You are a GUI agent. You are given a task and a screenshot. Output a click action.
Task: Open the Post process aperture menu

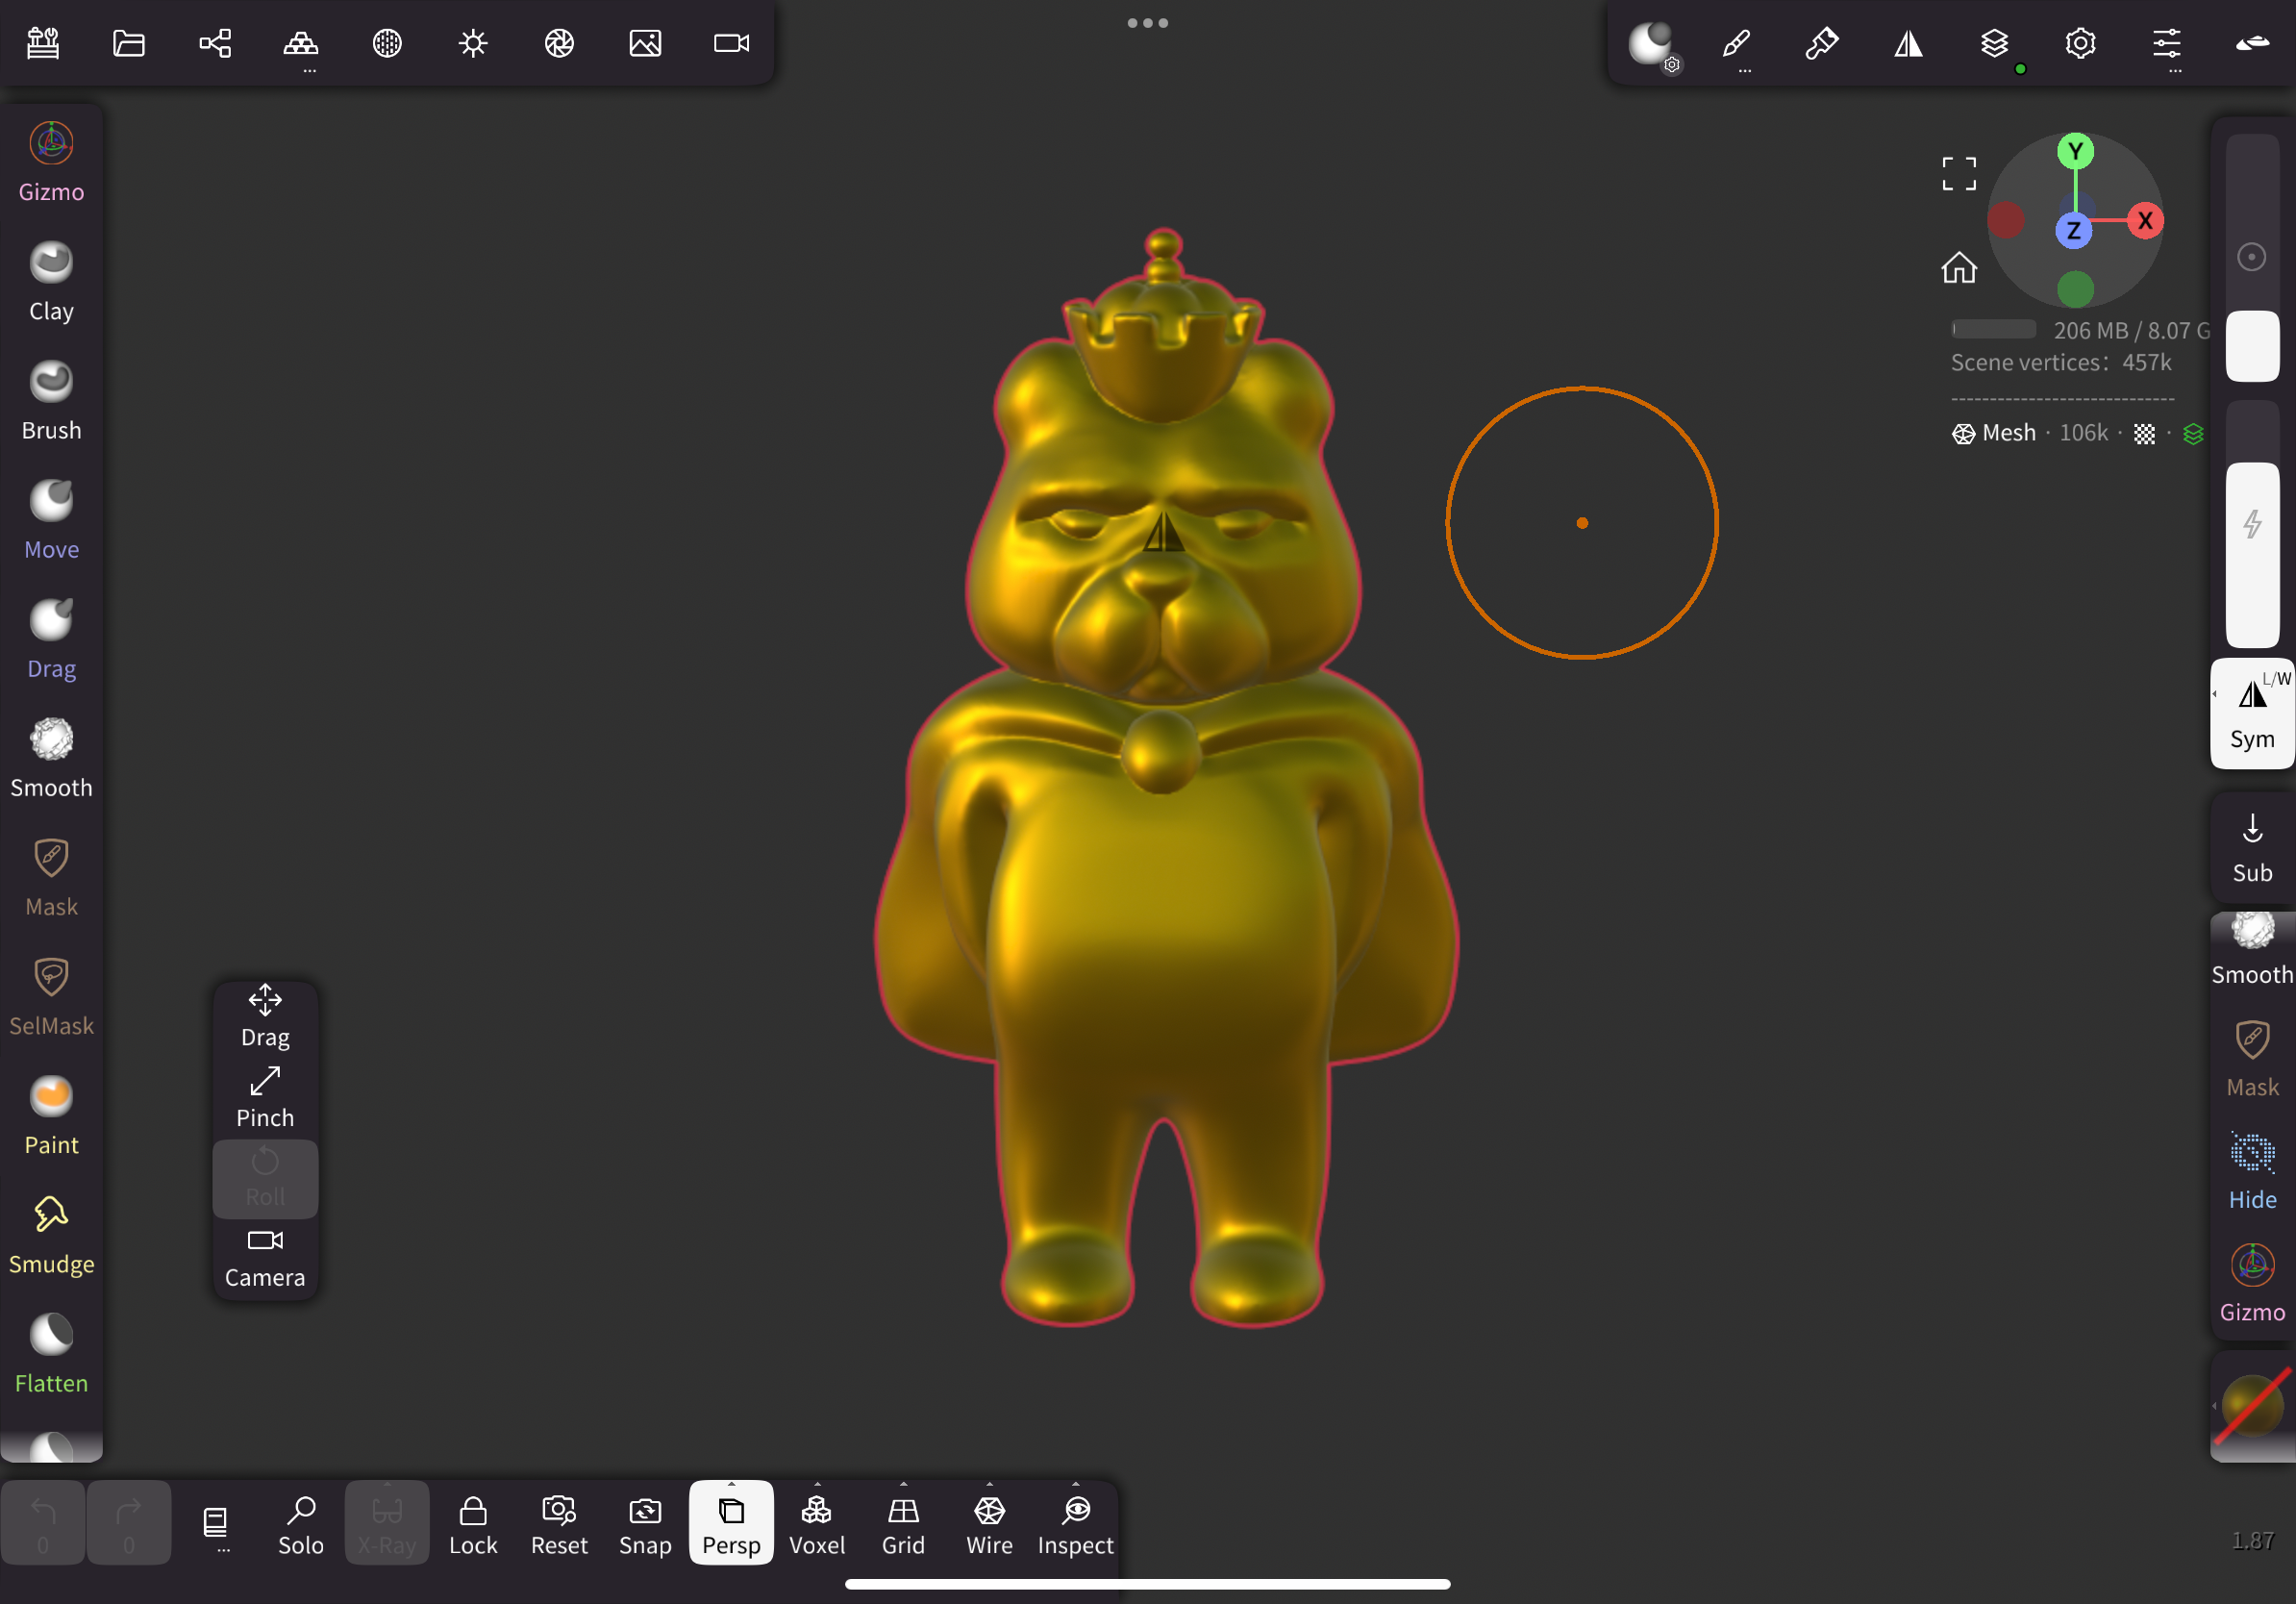pos(559,43)
